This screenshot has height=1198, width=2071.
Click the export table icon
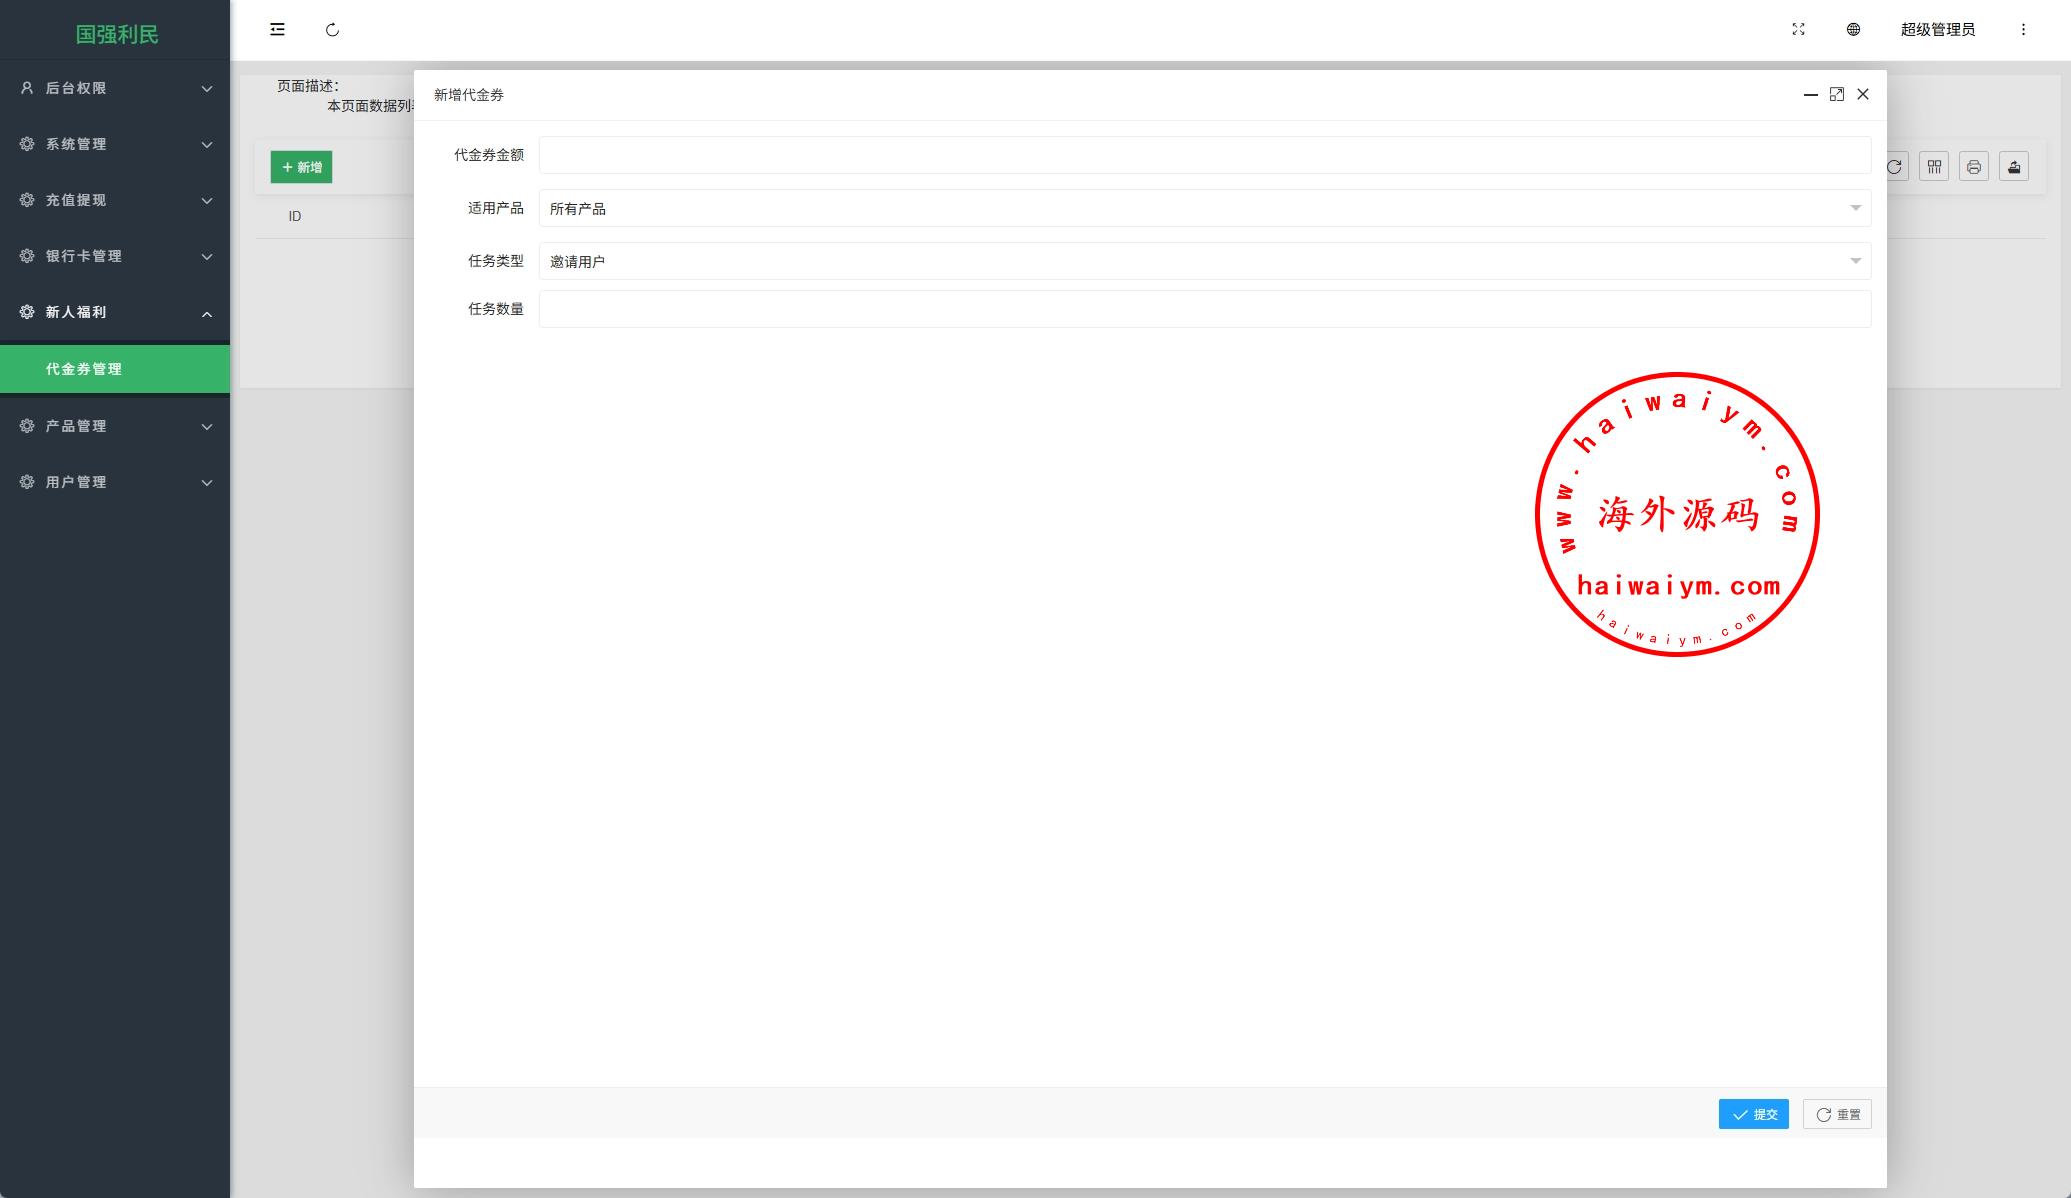click(x=2014, y=167)
